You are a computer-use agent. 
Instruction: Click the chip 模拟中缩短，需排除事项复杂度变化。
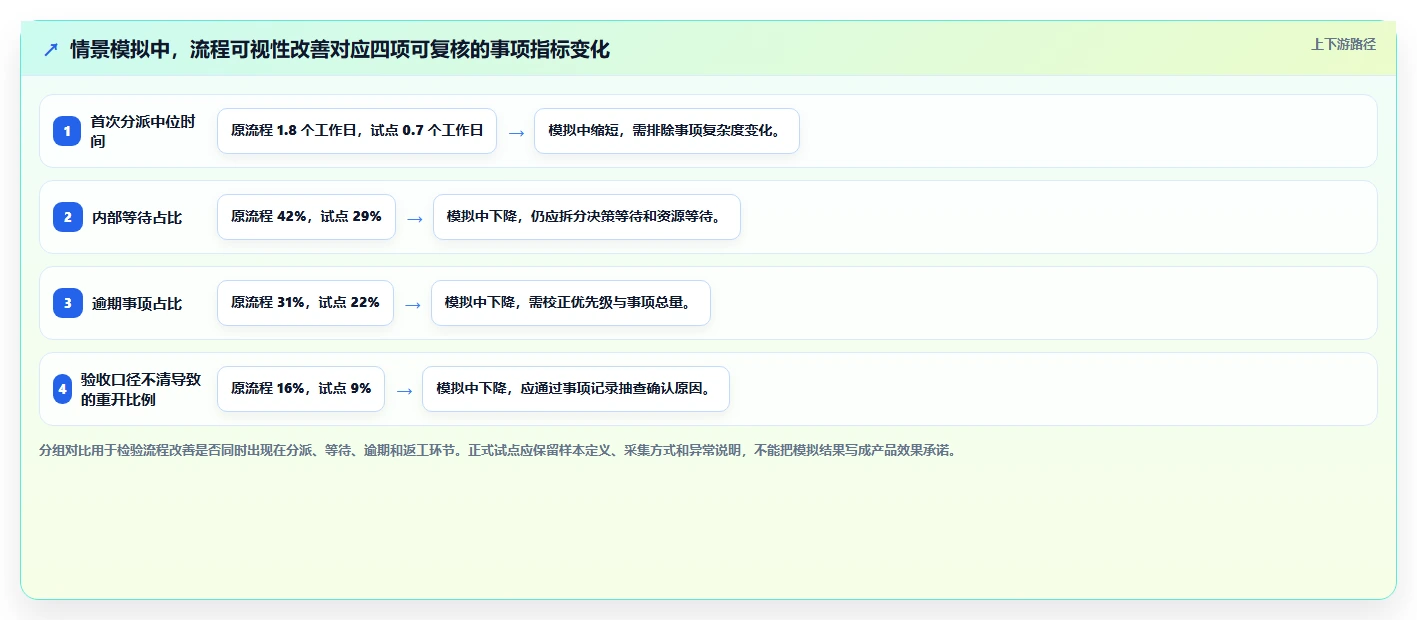point(667,131)
